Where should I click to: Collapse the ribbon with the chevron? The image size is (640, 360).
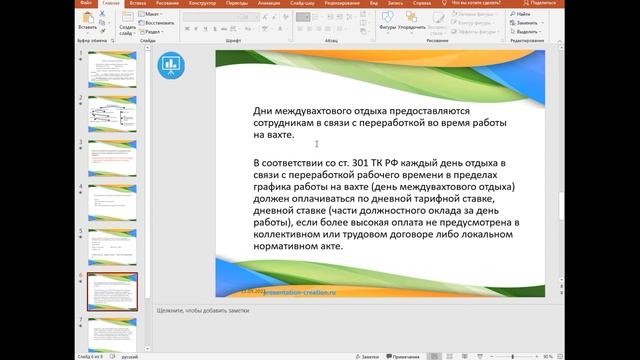(x=560, y=41)
